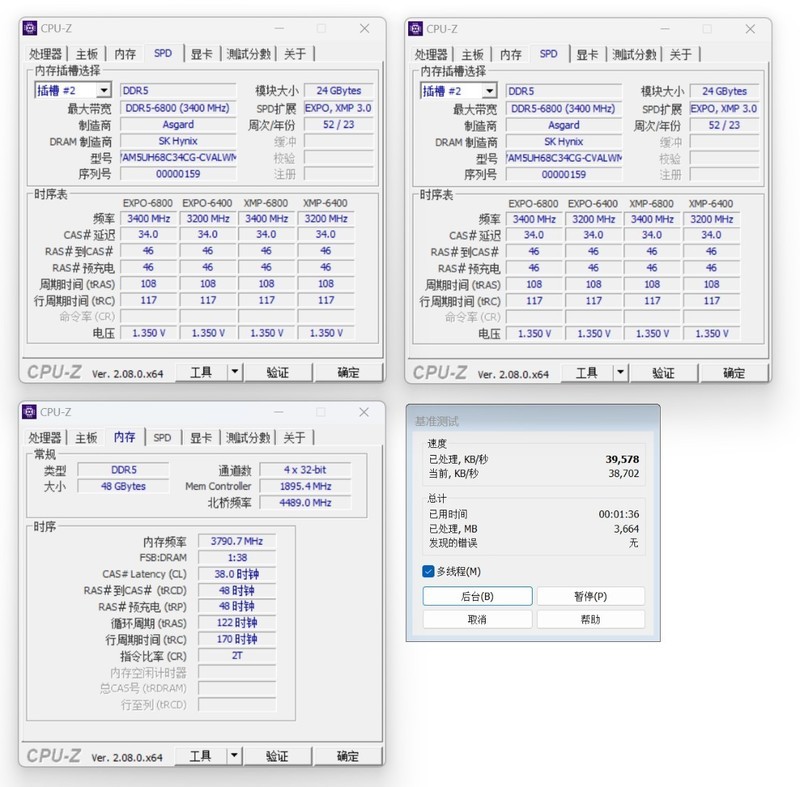Switch to the 测试分数 tab in the second window

coord(633,54)
